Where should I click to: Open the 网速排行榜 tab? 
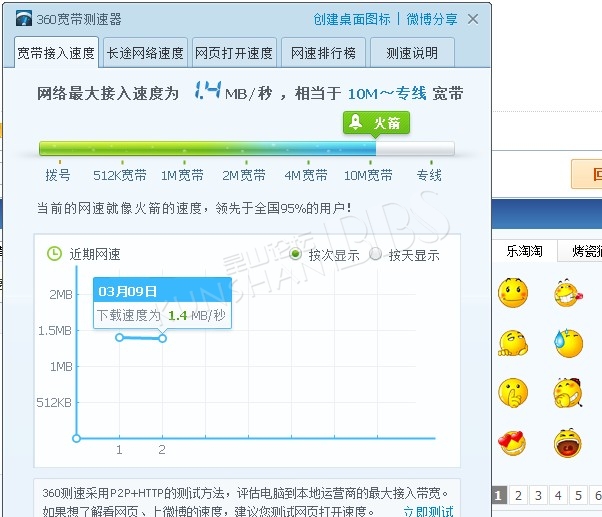point(323,53)
